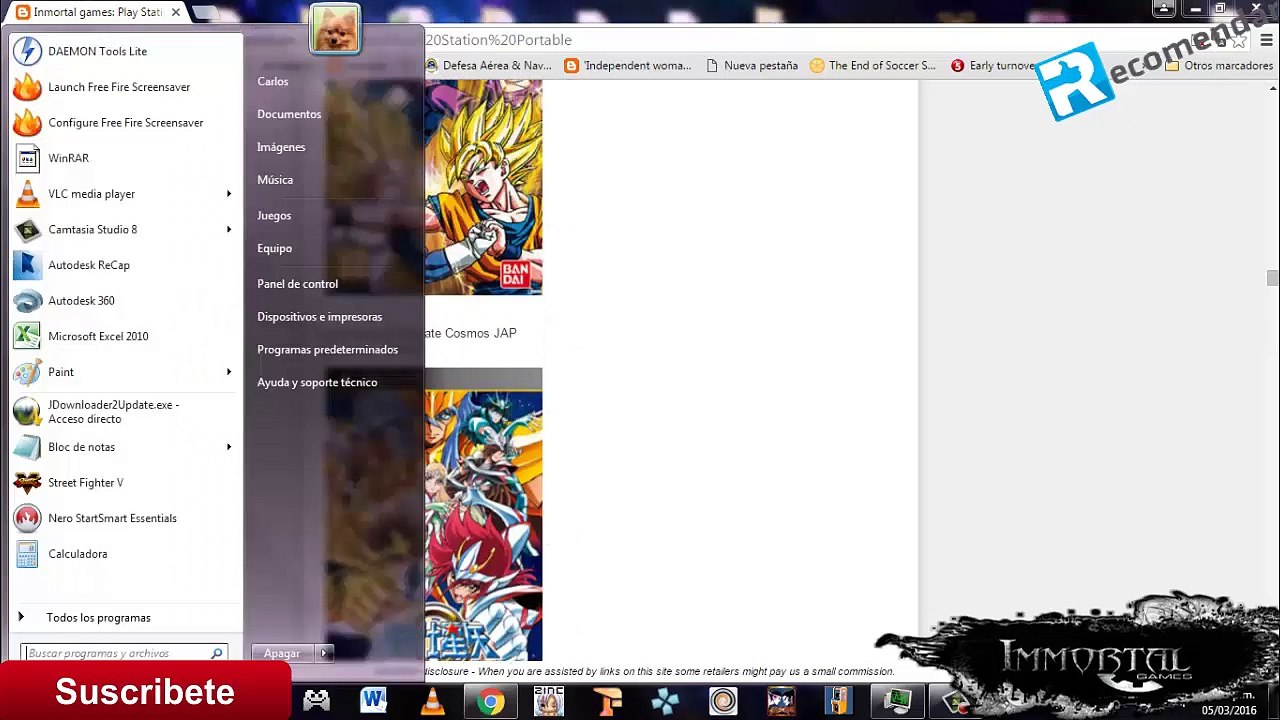Image resolution: width=1280 pixels, height=720 pixels.
Task: Click the Chrome address bar URL
Action: click(x=498, y=40)
